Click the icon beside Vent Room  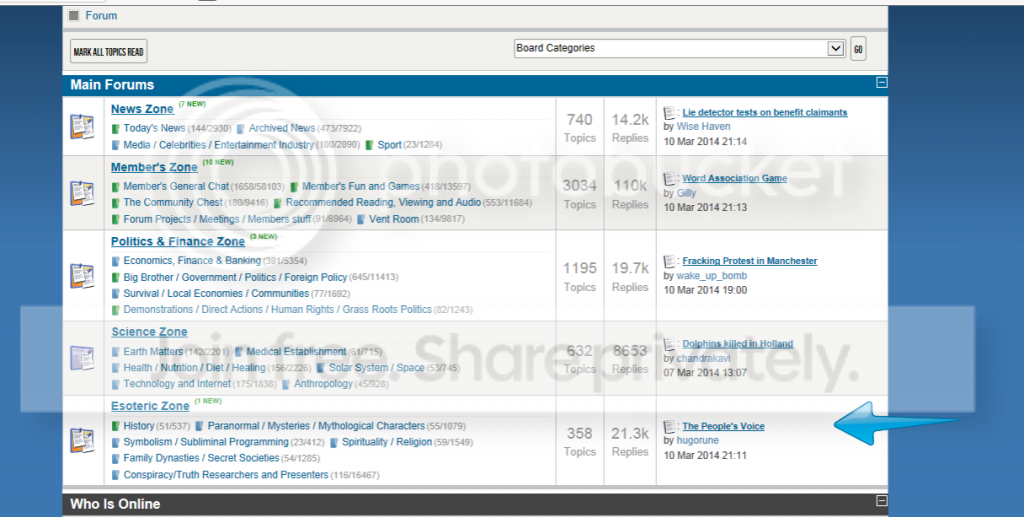[361, 219]
